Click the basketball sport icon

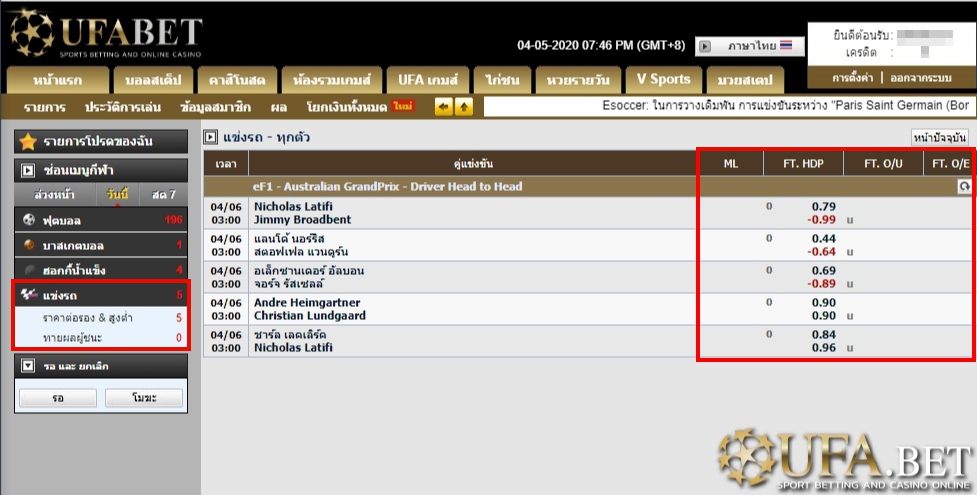[29, 245]
